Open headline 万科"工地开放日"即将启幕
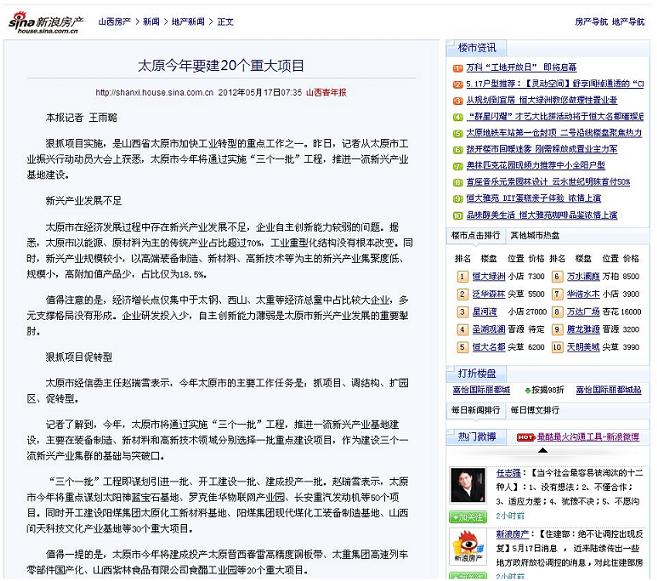 (x=522, y=68)
